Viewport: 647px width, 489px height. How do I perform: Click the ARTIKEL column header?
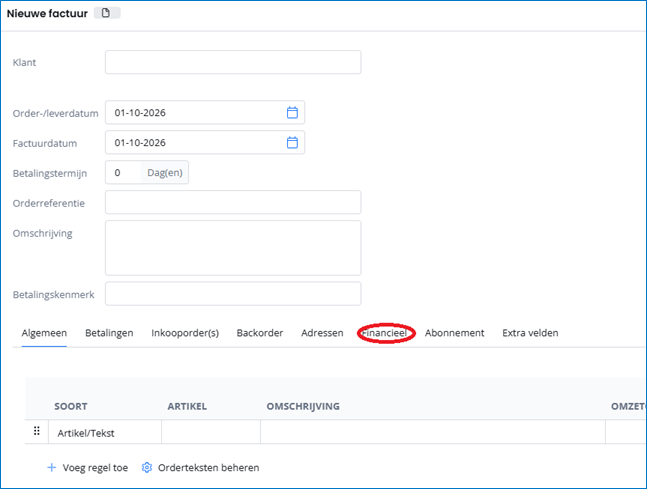tap(187, 406)
